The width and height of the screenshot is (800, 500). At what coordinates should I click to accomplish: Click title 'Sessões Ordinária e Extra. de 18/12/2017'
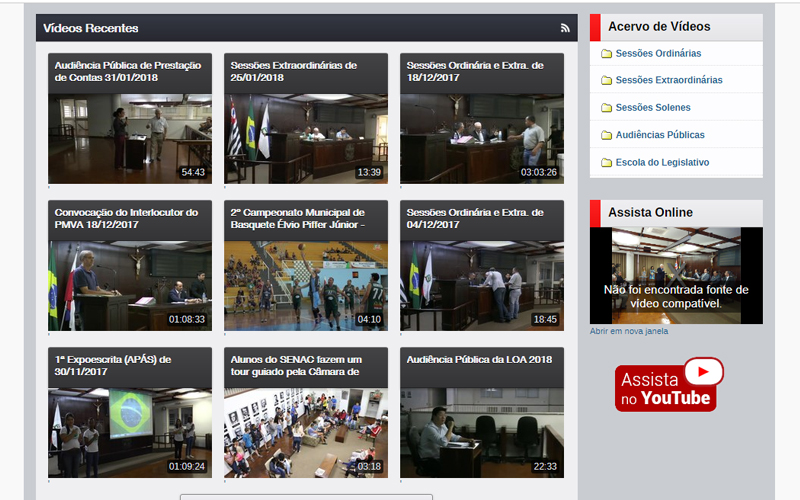click(x=475, y=71)
